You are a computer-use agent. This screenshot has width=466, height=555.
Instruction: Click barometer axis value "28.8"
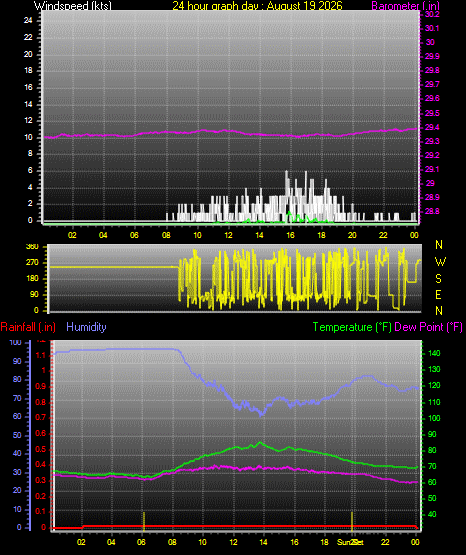tap(432, 211)
